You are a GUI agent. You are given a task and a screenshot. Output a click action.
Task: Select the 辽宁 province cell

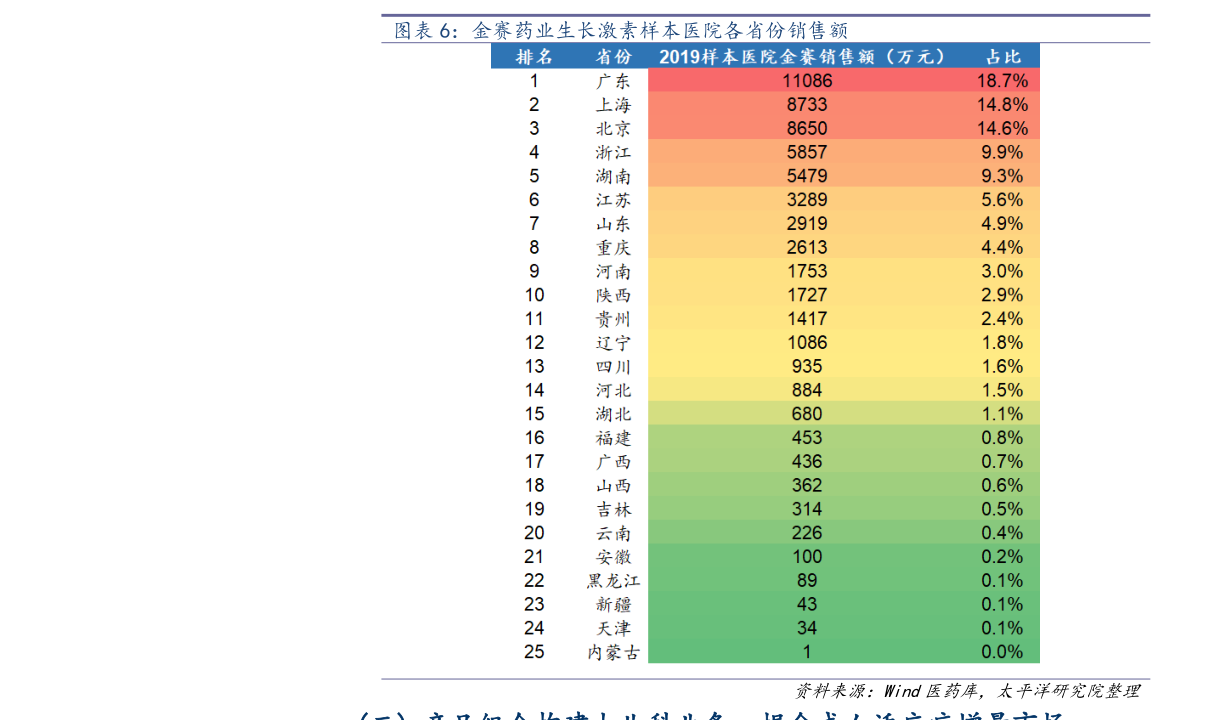tap(613, 343)
